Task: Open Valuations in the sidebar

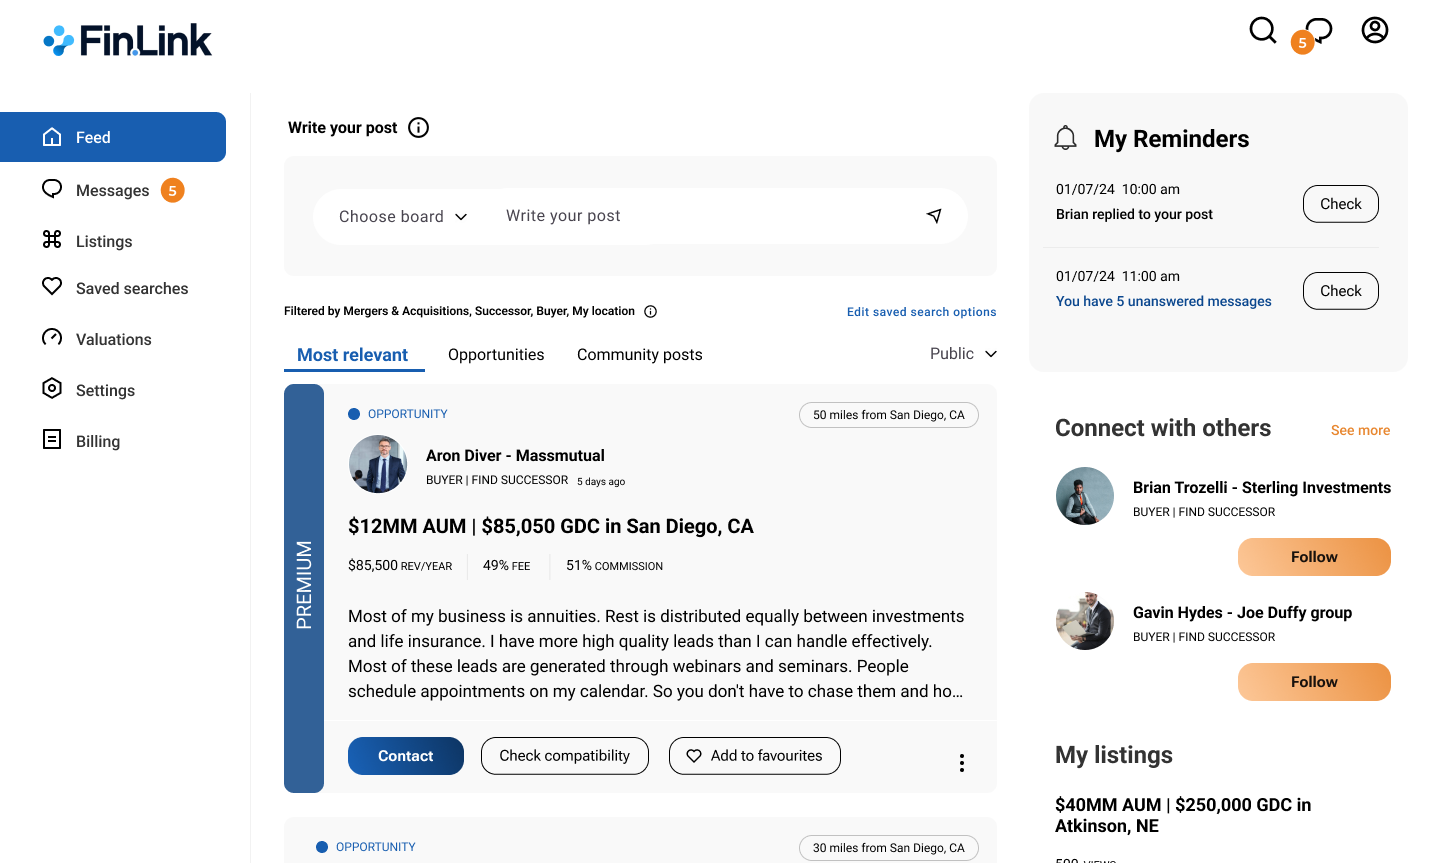Action: pyautogui.click(x=113, y=339)
